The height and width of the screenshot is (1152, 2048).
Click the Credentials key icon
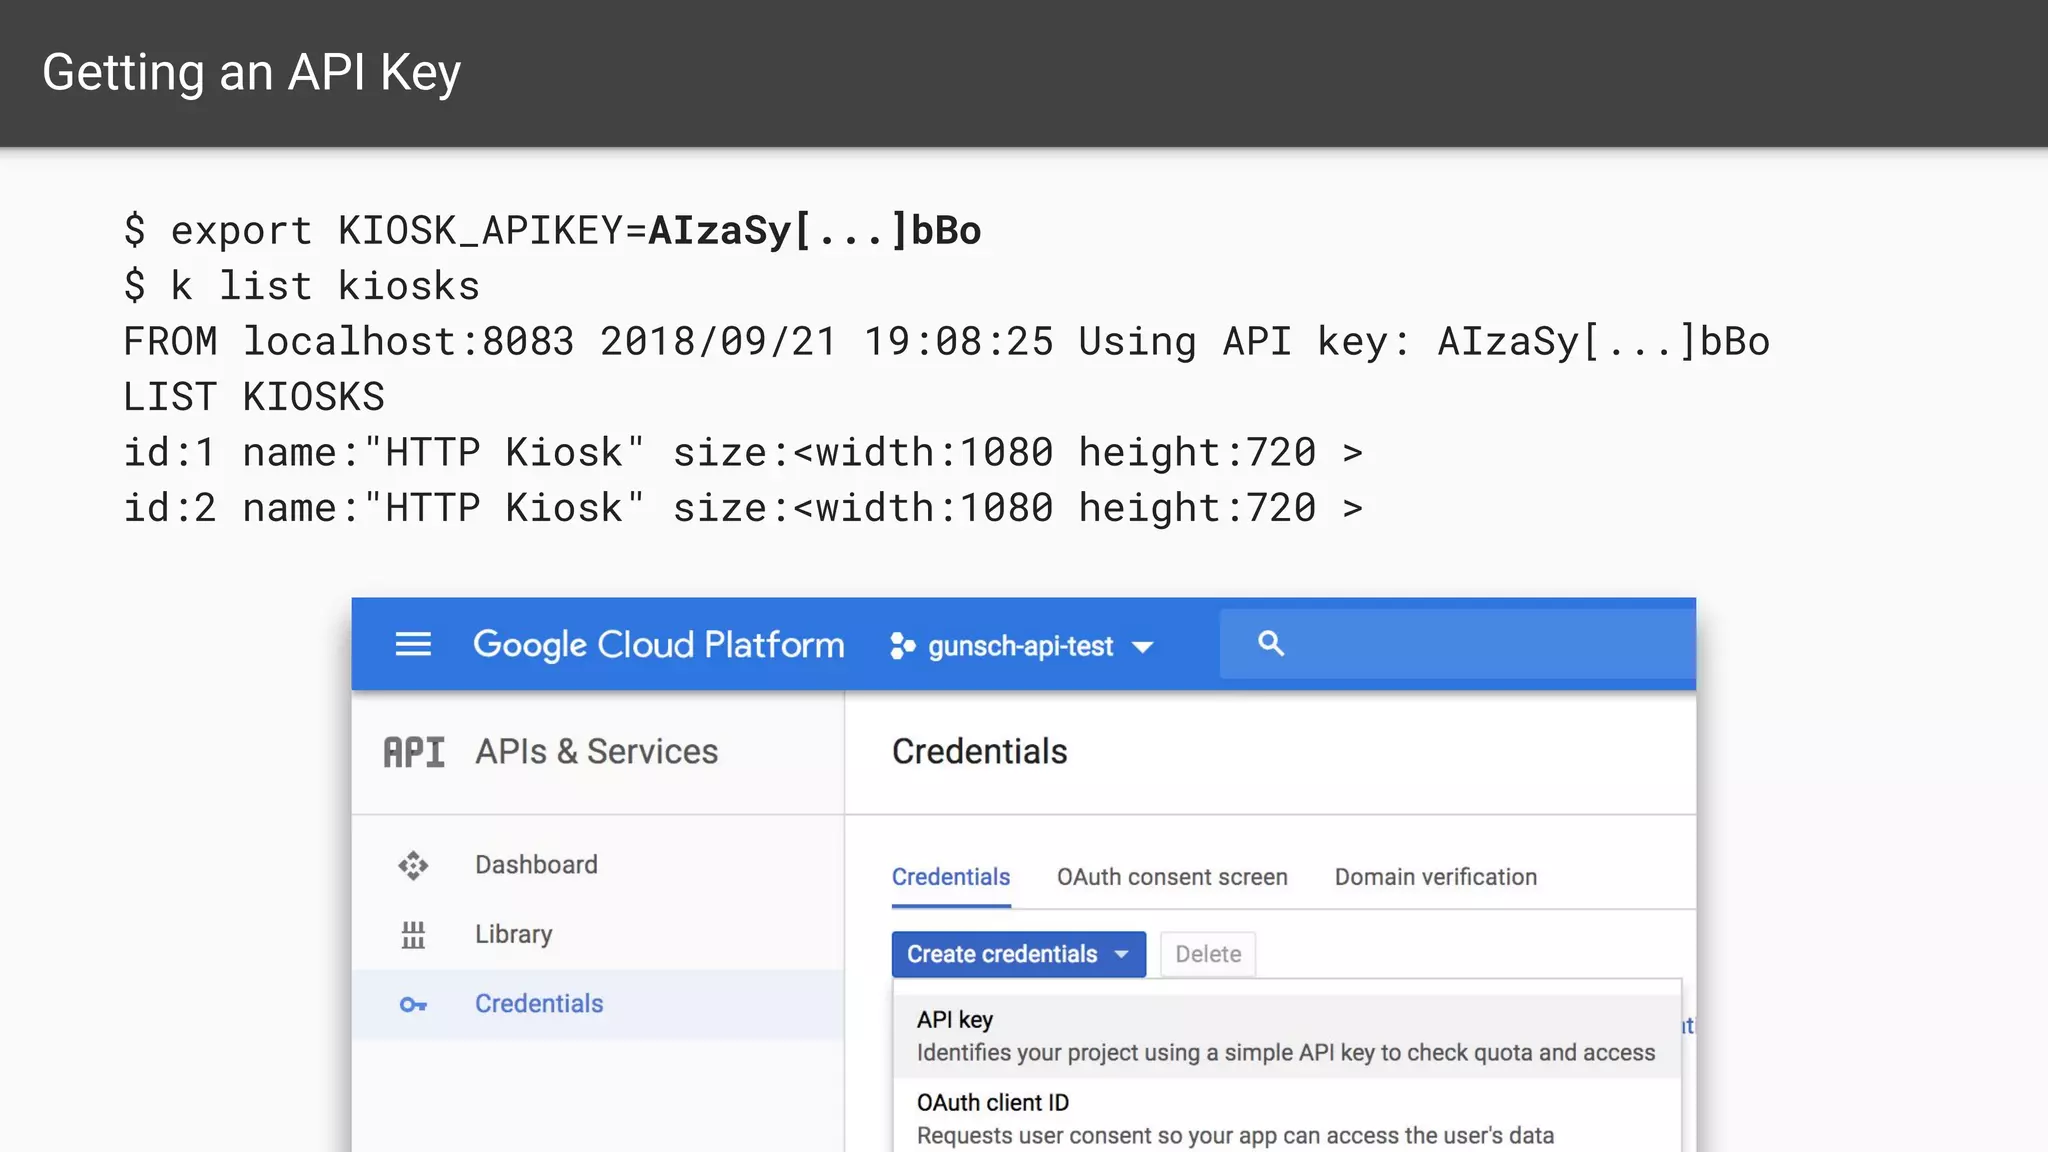tap(413, 1004)
